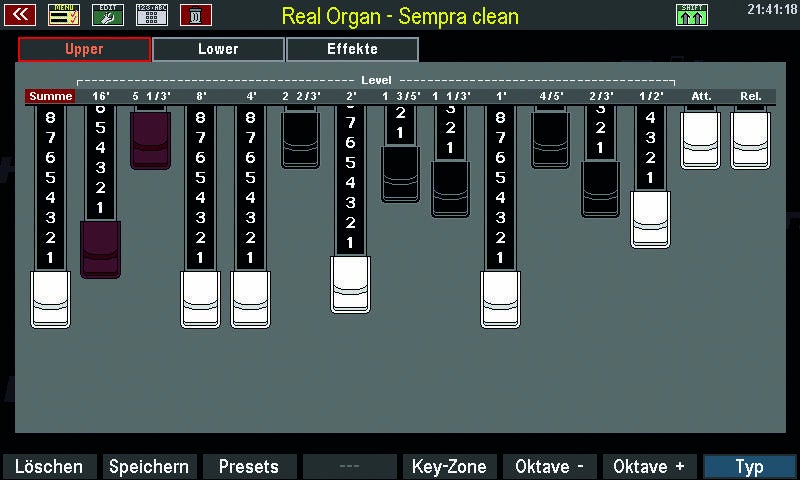Click the Oktave - button
The height and width of the screenshot is (480, 800).
point(549,467)
